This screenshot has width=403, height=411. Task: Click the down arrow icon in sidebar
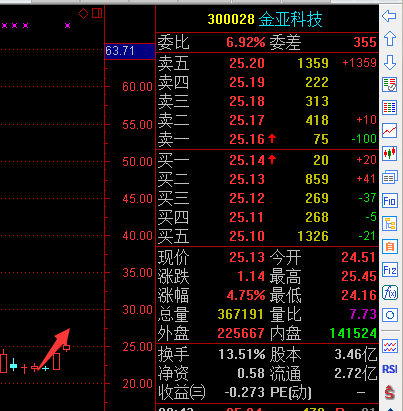[390, 62]
